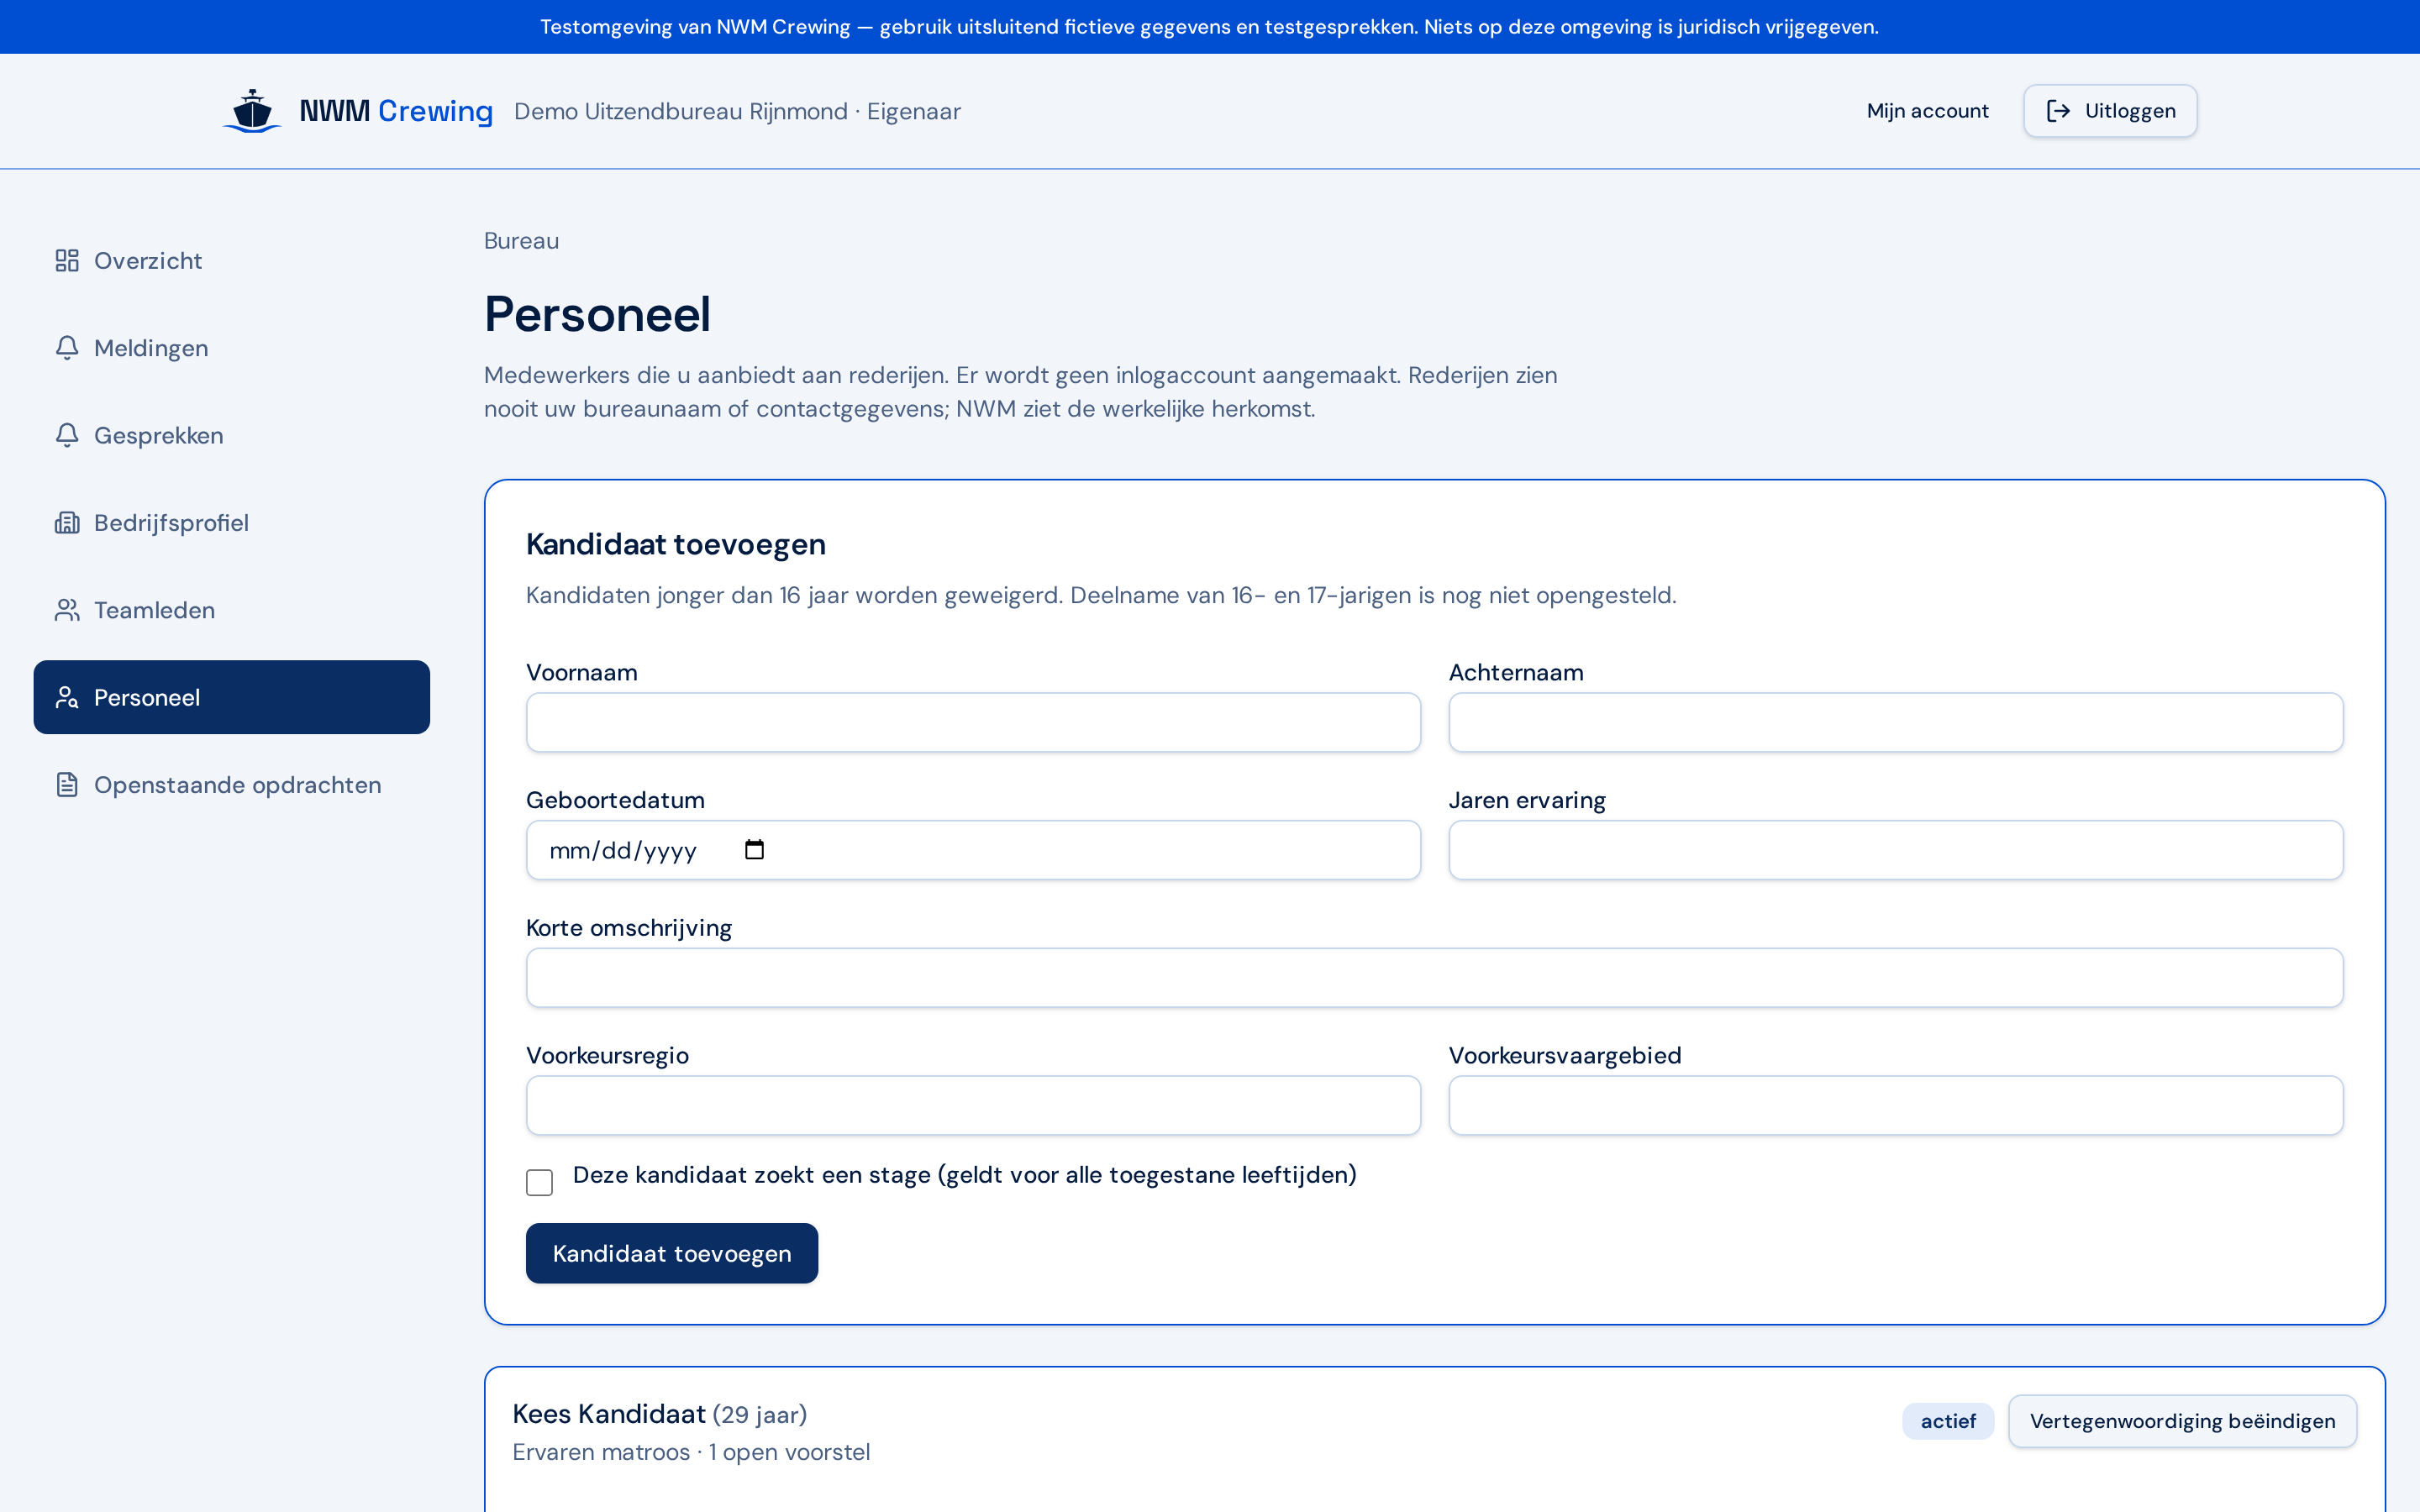Click the Kees Kandidaat name
The image size is (2420, 1512).
[x=609, y=1414]
